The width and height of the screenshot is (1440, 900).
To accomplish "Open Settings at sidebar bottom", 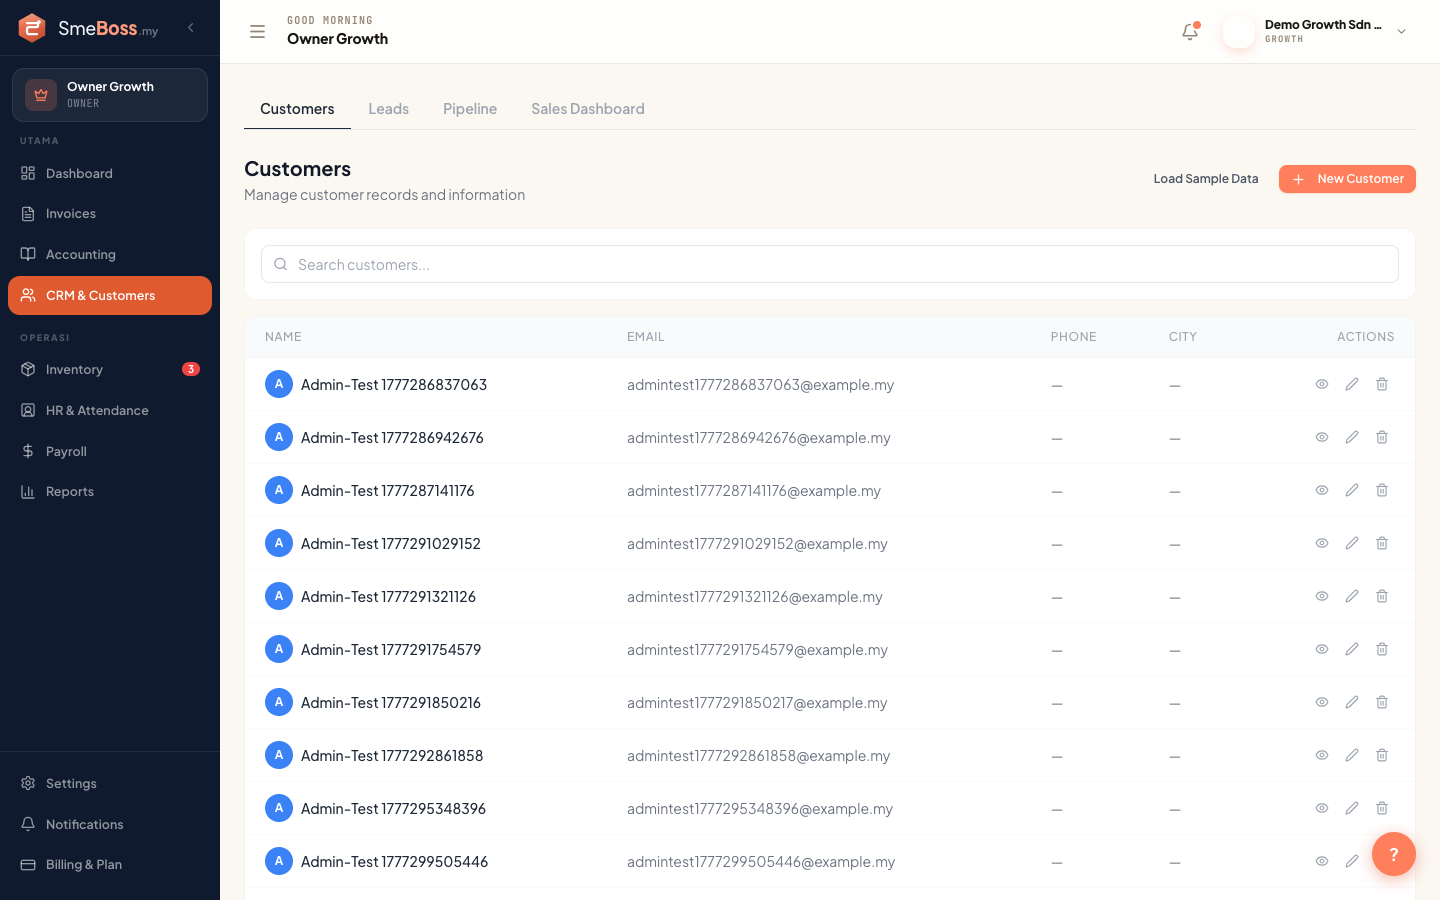I will point(110,783).
